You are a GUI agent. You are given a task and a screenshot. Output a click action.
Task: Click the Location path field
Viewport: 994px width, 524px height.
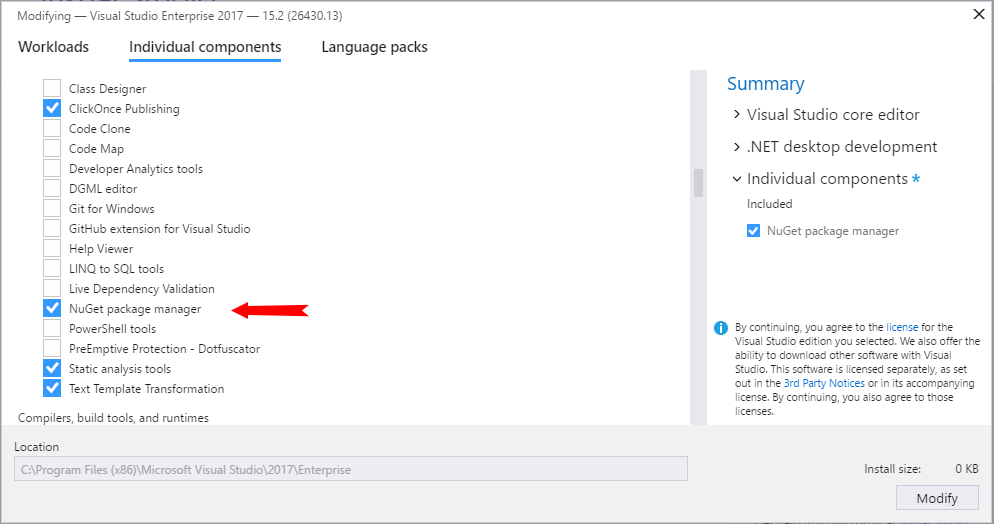[x=351, y=469]
